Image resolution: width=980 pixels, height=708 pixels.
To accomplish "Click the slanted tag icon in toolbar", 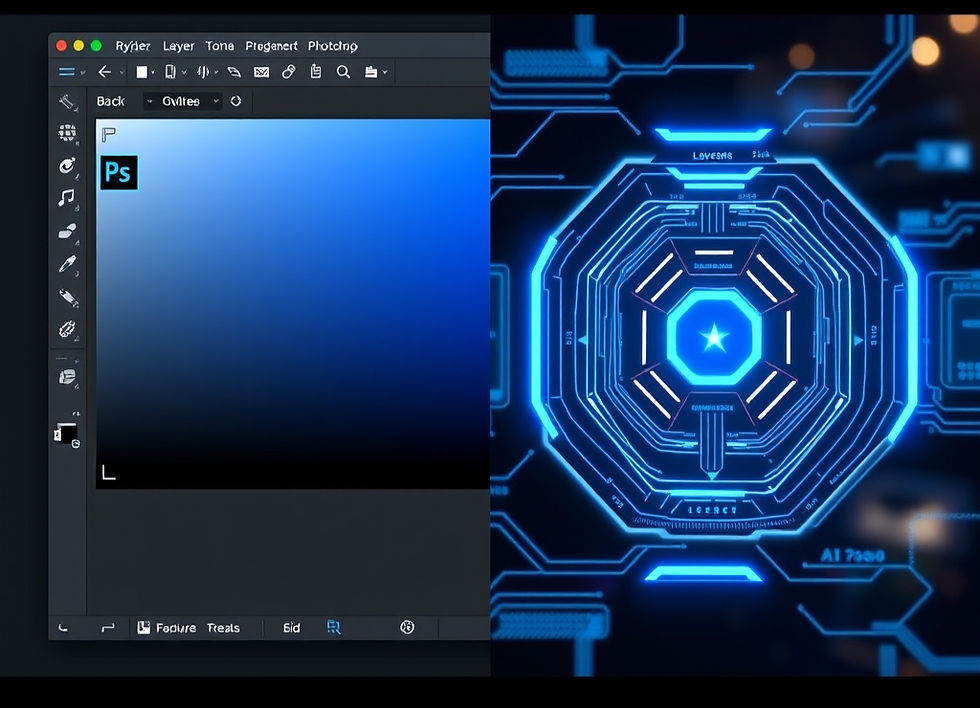I will (234, 72).
